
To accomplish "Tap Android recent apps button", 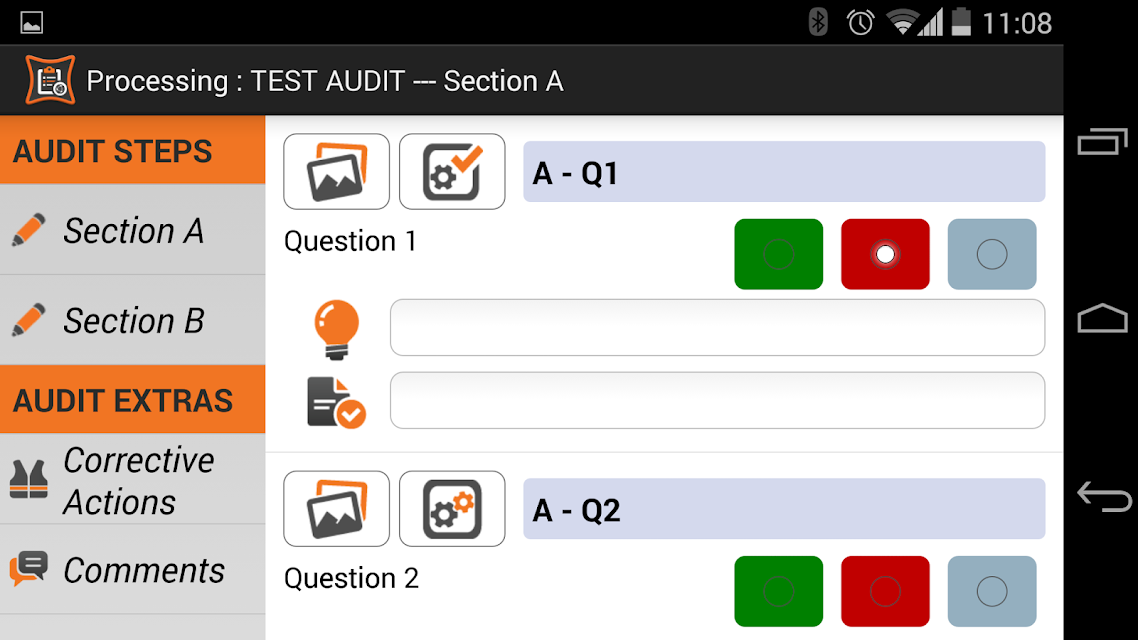I will 1102,141.
